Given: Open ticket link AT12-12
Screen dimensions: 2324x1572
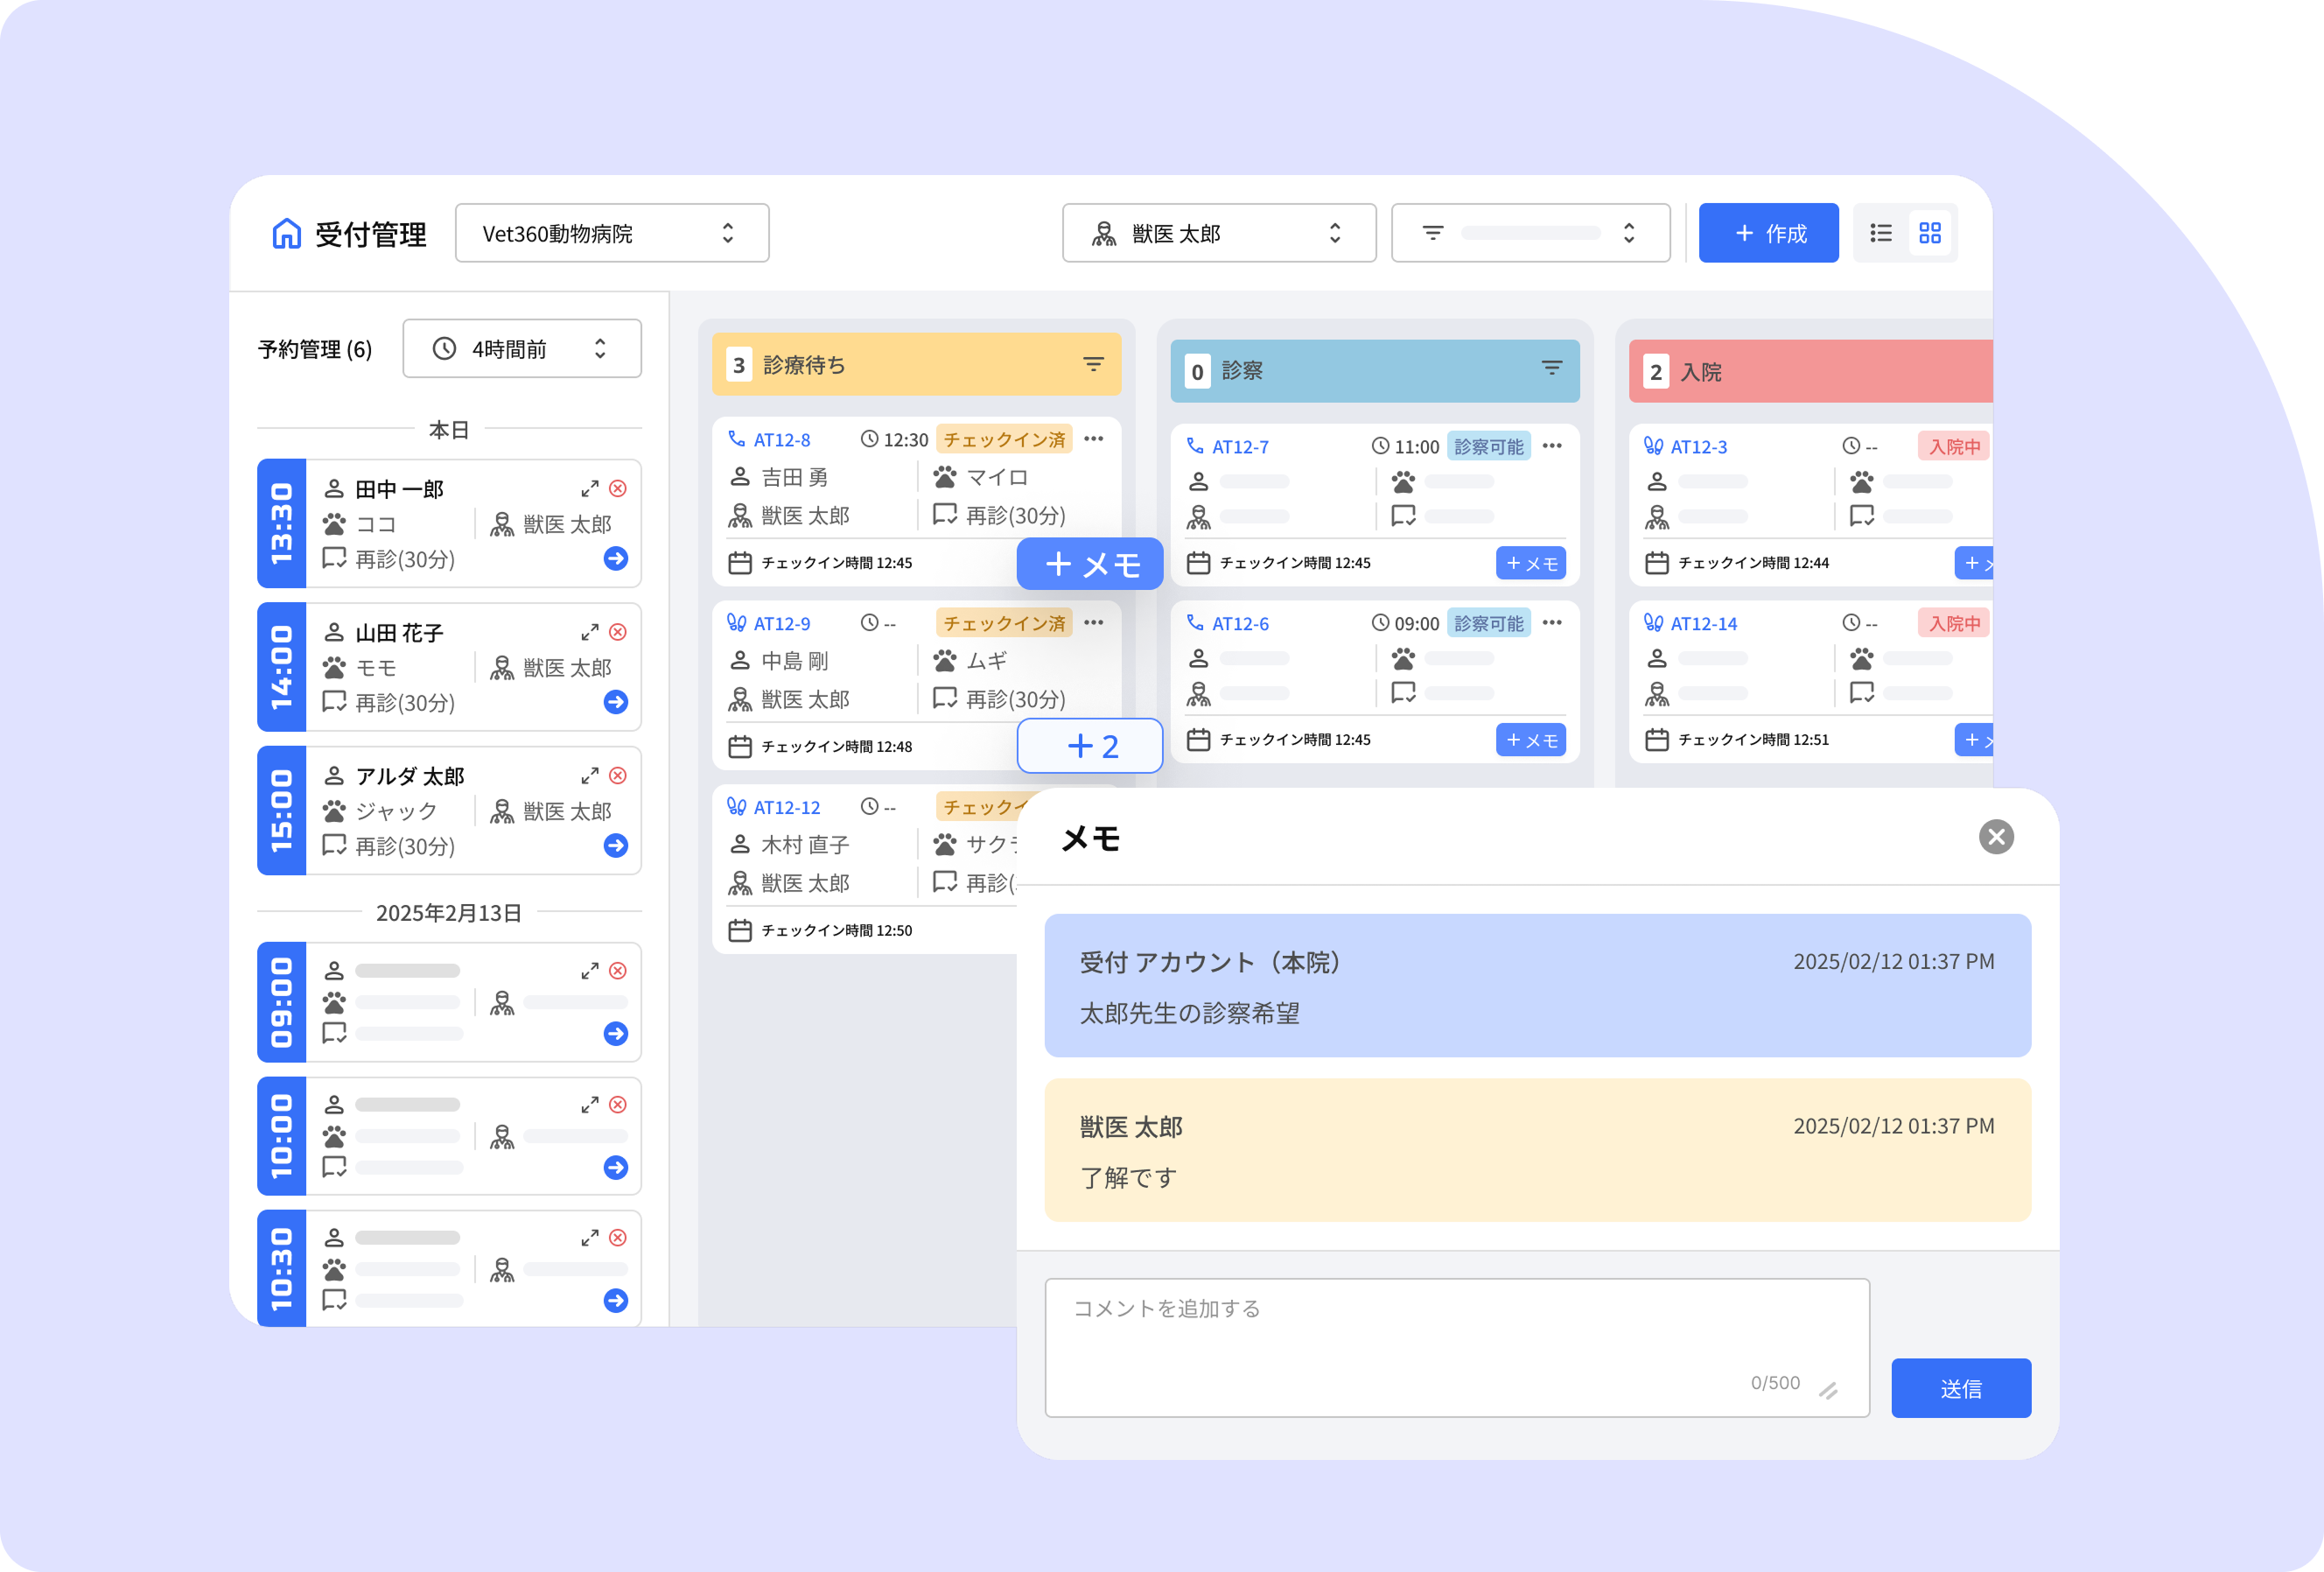Looking at the screenshot, I should click(x=787, y=808).
